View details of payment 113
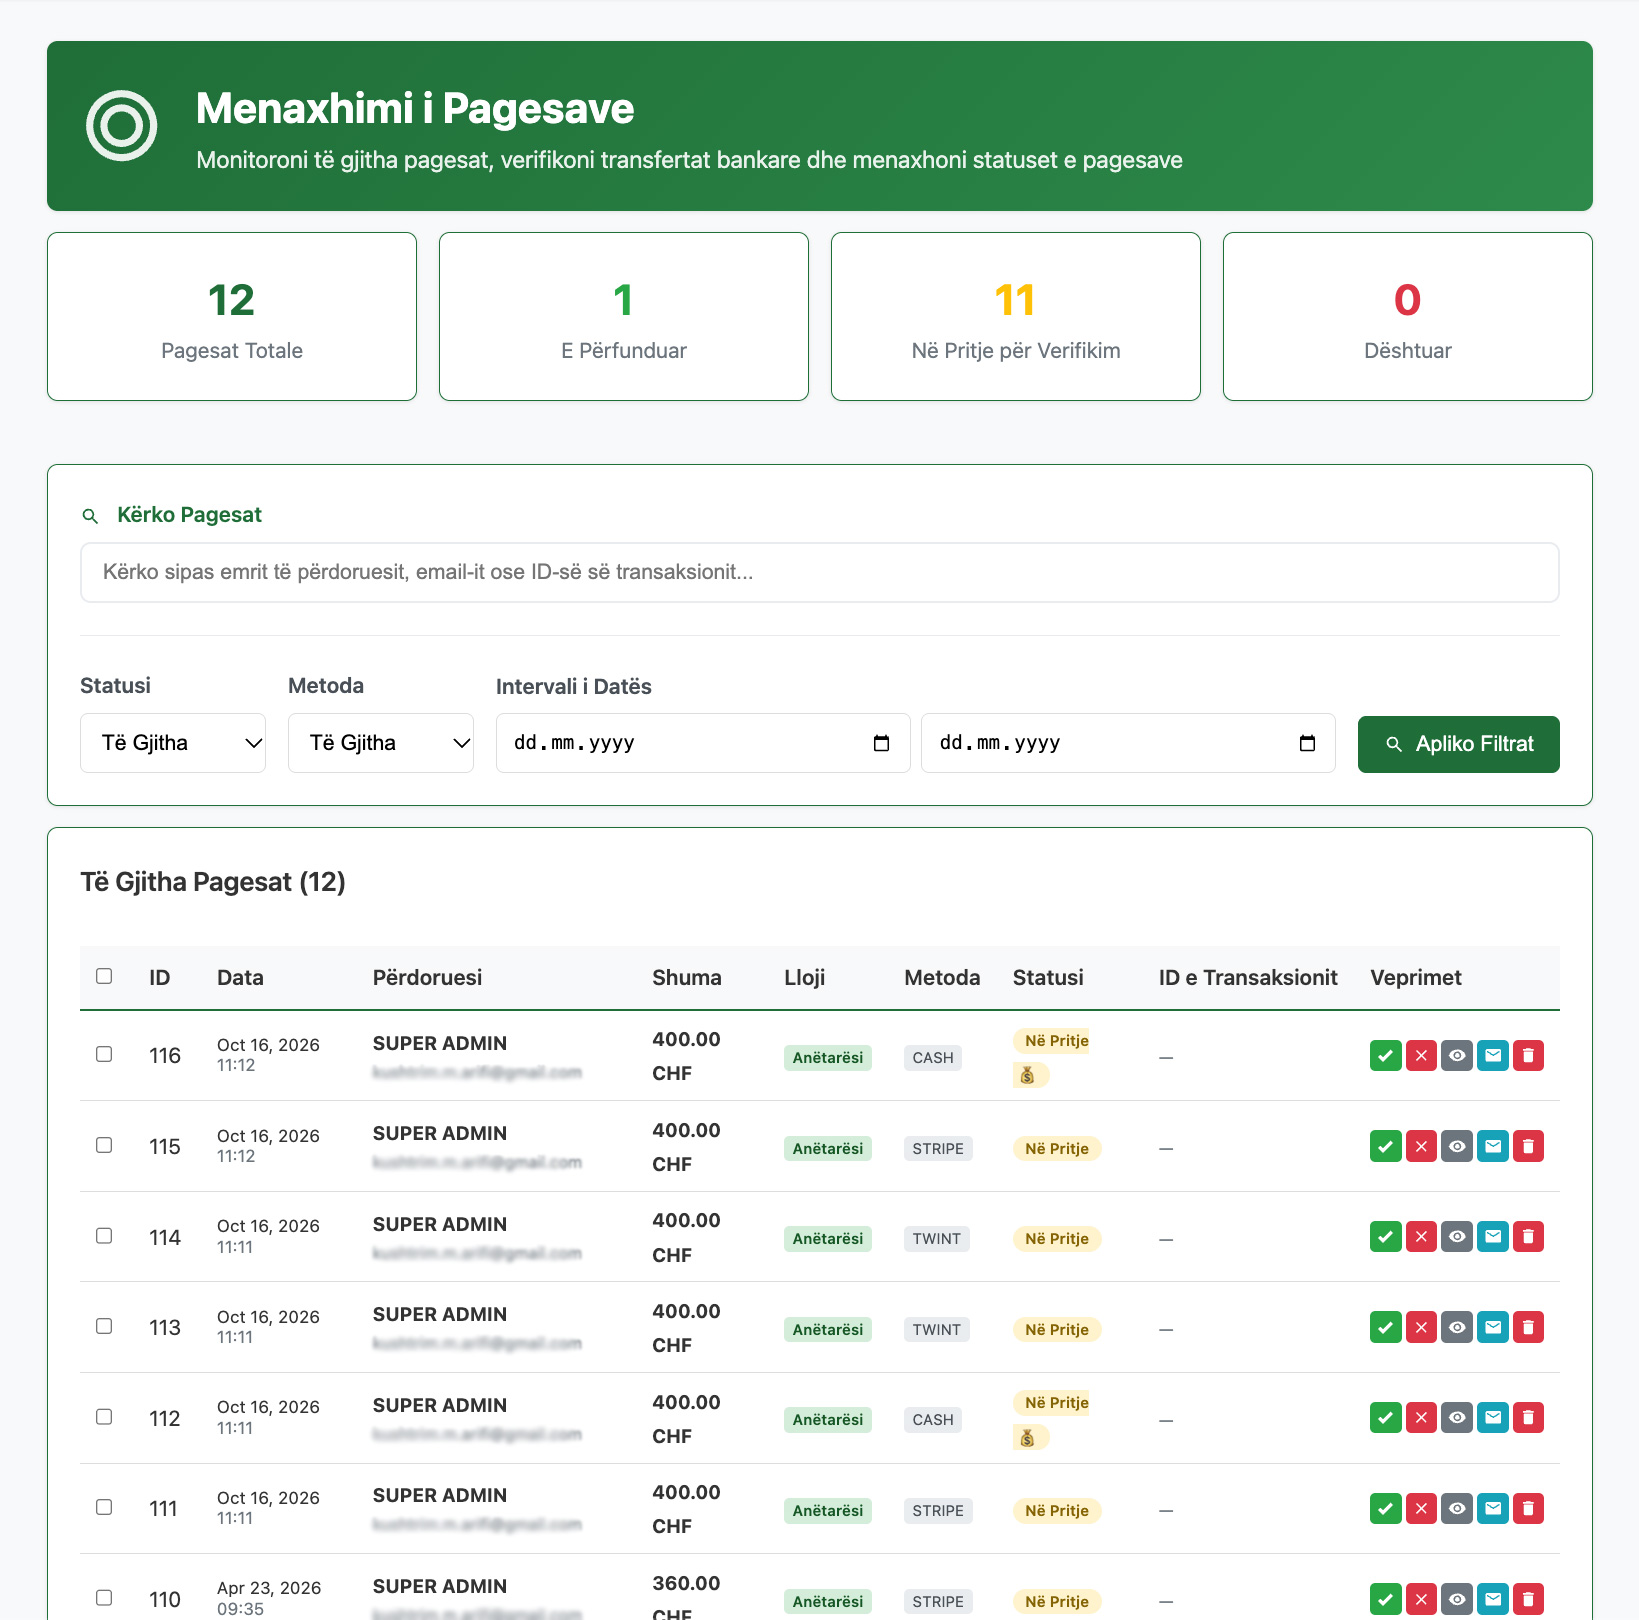The image size is (1639, 1620). pyautogui.click(x=1457, y=1328)
